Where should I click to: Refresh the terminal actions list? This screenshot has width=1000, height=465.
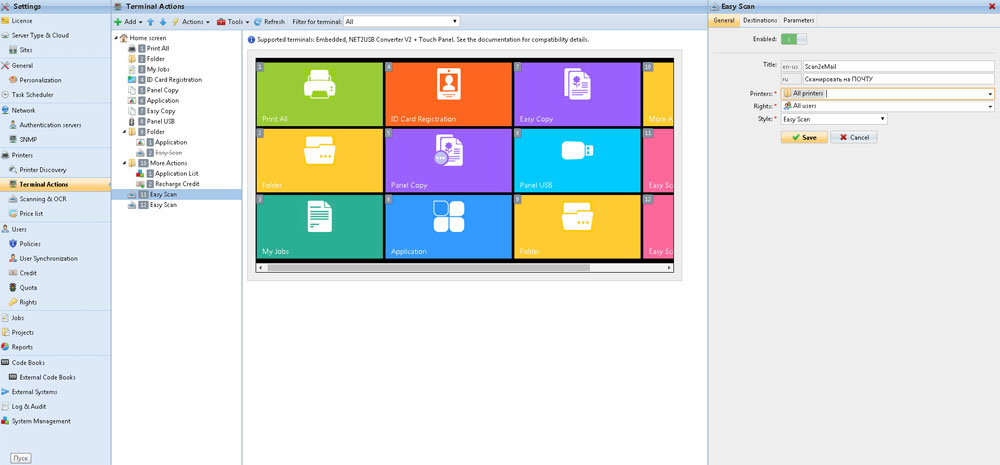tap(270, 22)
